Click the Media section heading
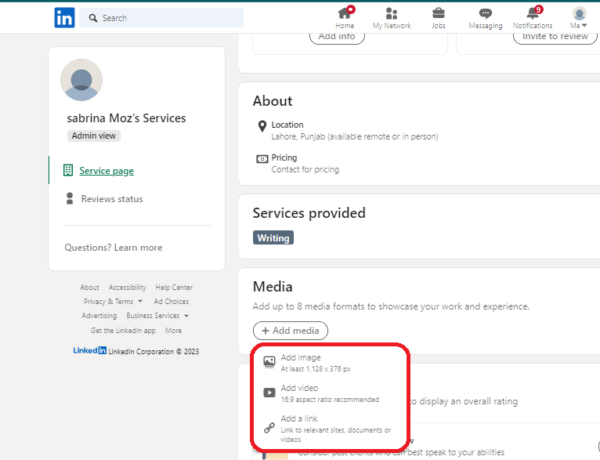This screenshot has height=460, width=600. coord(272,287)
